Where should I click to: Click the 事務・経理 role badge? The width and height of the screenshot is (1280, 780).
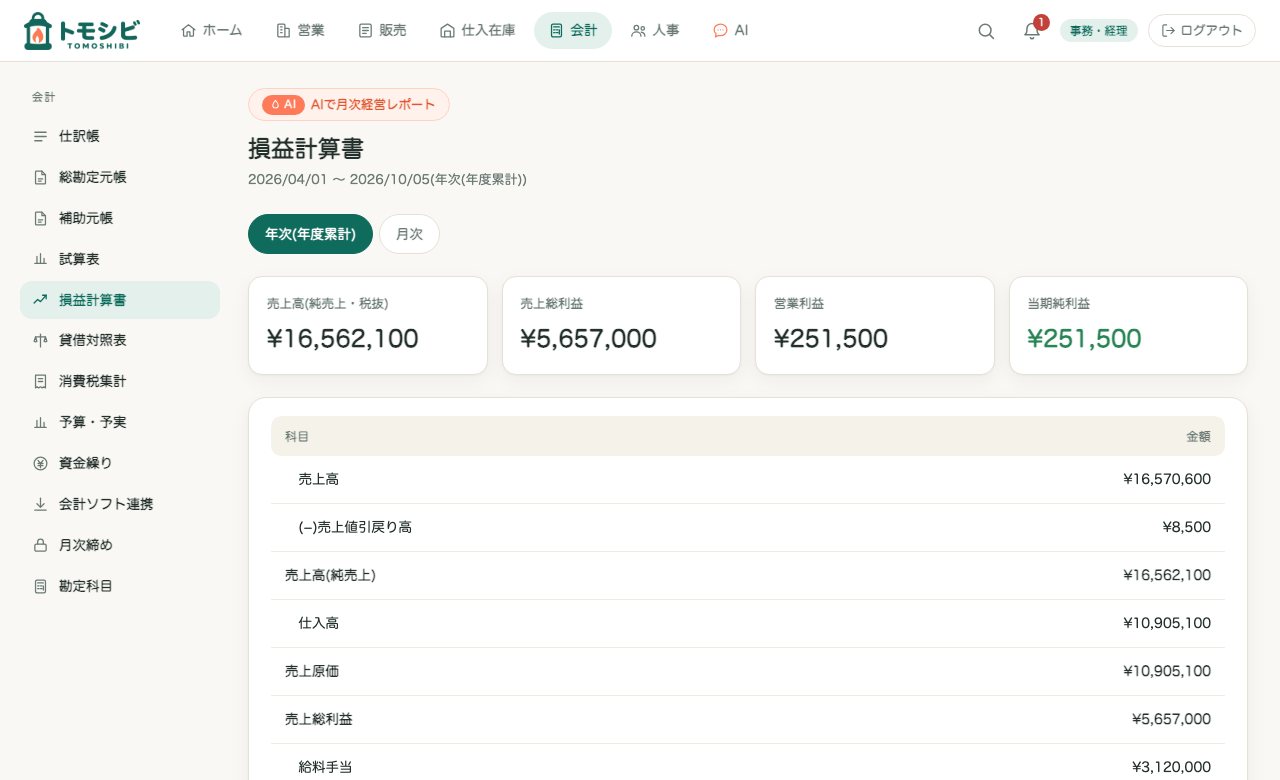pyautogui.click(x=1099, y=31)
